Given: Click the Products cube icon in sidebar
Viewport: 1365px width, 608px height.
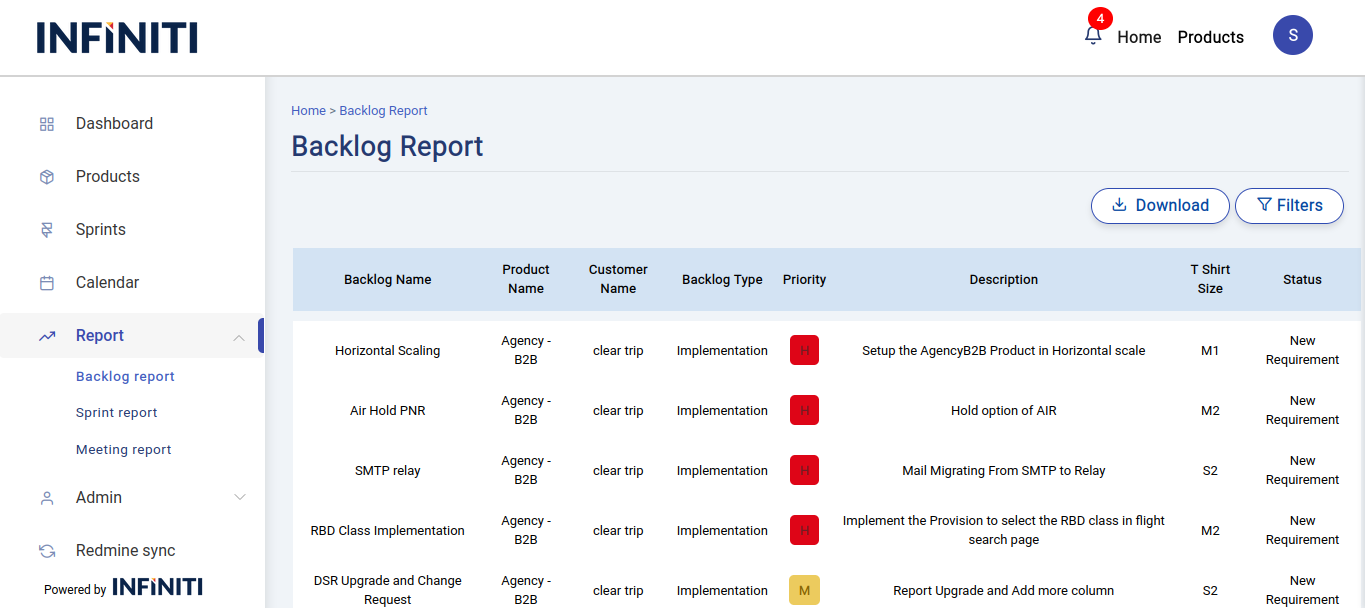Looking at the screenshot, I should click(47, 177).
